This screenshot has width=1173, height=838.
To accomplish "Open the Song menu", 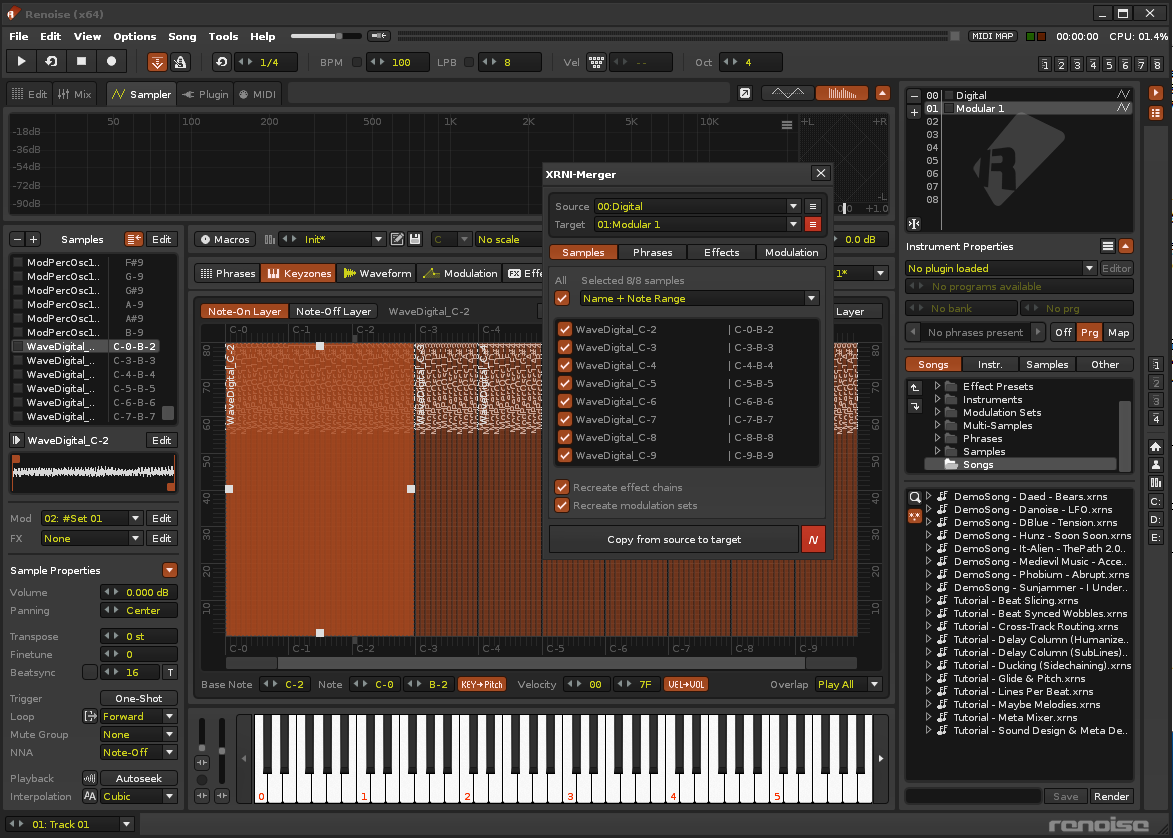I will pyautogui.click(x=182, y=36).
